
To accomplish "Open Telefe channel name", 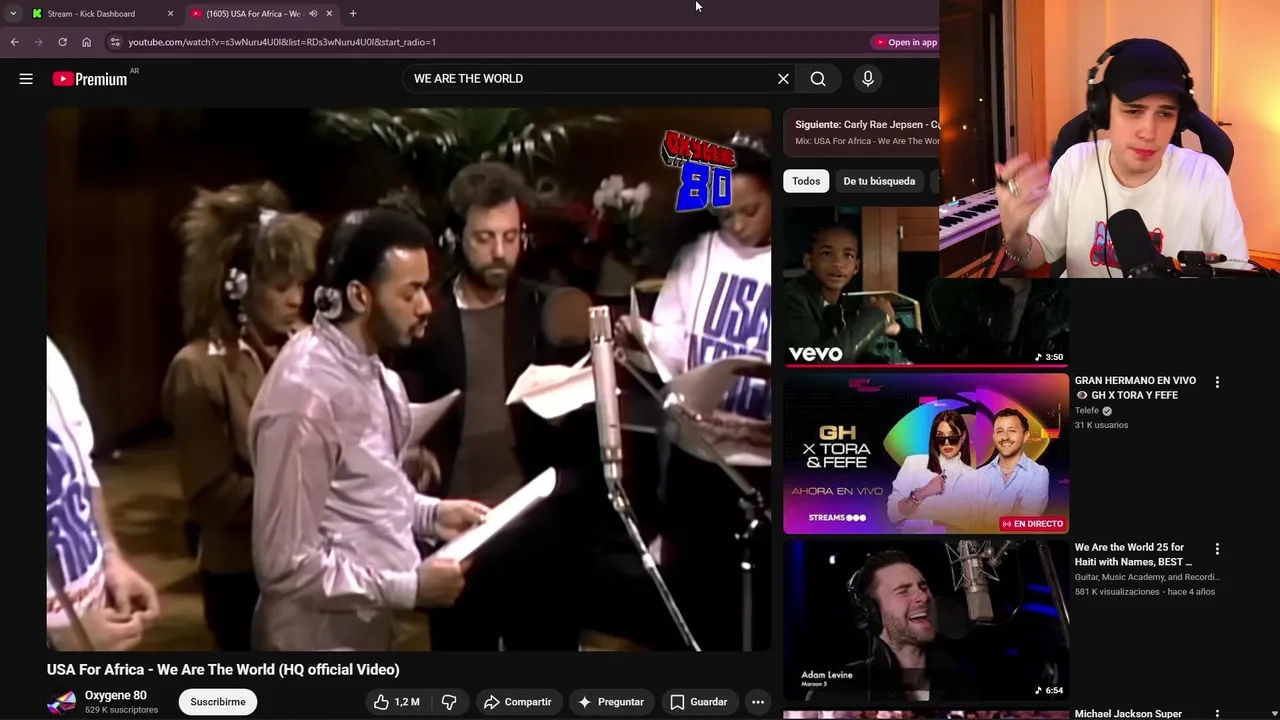I will pyautogui.click(x=1087, y=410).
